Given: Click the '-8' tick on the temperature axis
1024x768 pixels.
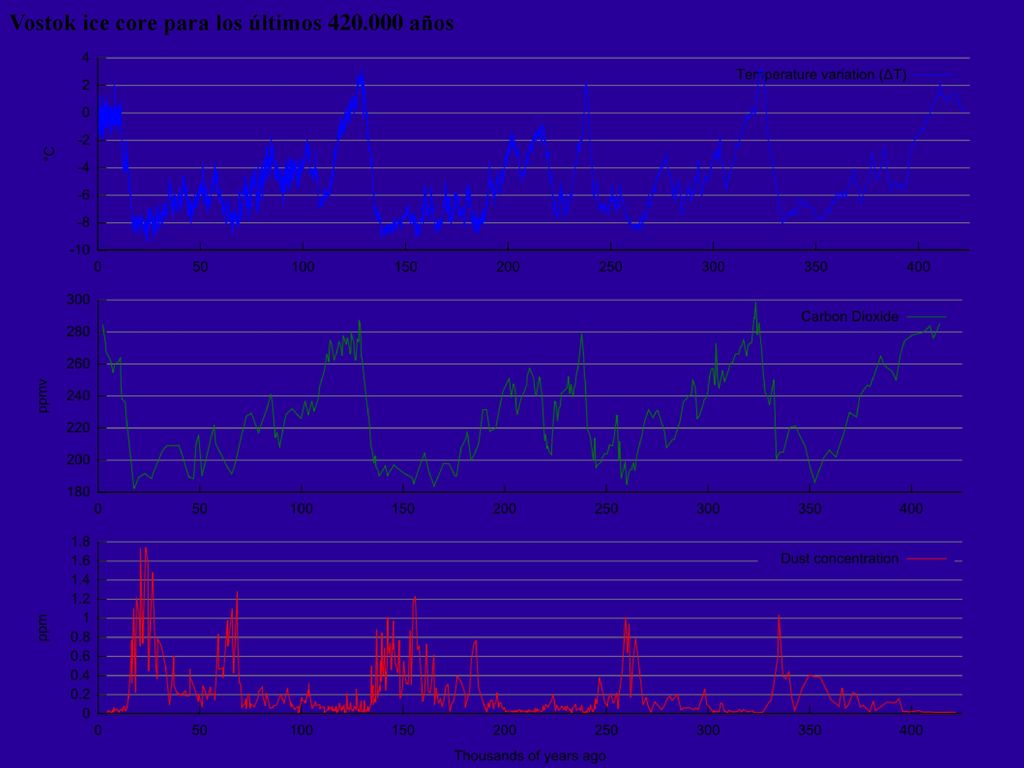Looking at the screenshot, I should point(82,222).
